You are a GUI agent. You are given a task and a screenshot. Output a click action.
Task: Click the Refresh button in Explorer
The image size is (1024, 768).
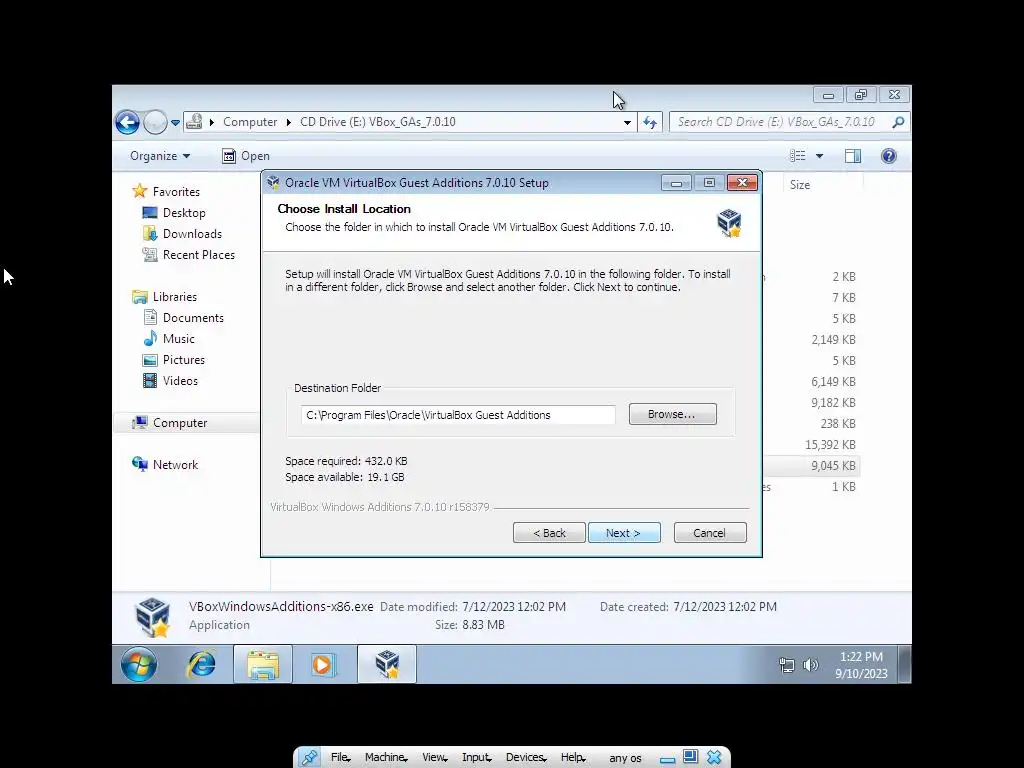tap(650, 122)
